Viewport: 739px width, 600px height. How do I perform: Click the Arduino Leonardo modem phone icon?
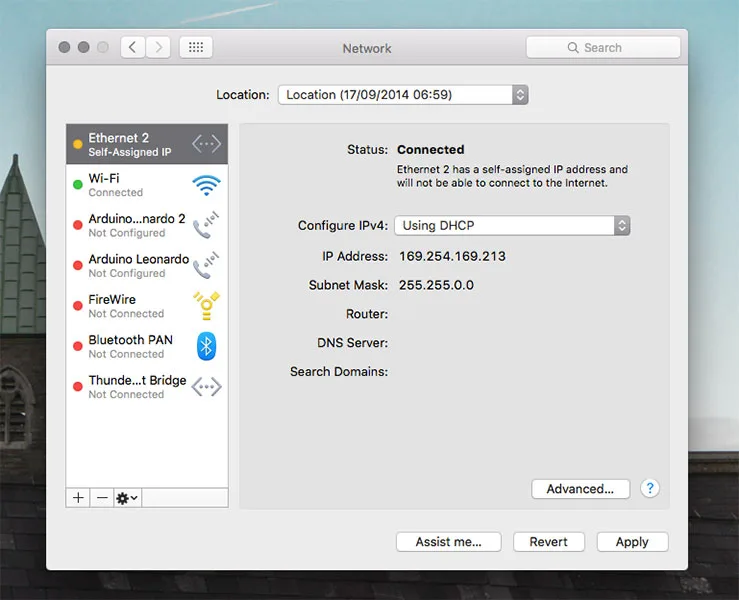click(206, 266)
